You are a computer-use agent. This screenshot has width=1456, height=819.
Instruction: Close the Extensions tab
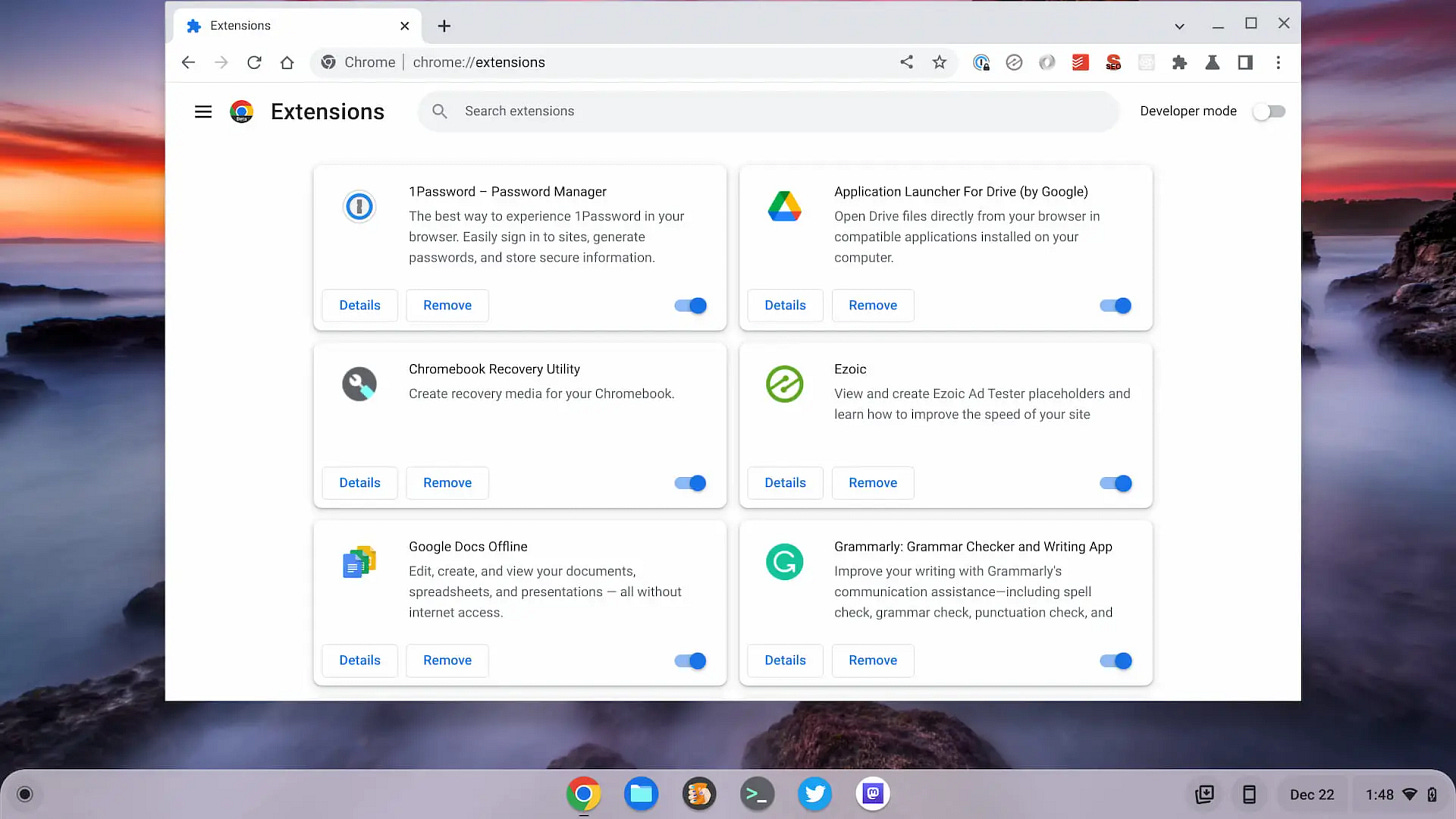404,26
